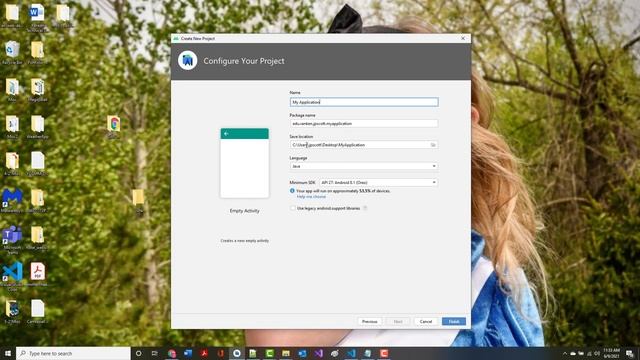Click help icon beside legacy libraries option

tap(365, 208)
